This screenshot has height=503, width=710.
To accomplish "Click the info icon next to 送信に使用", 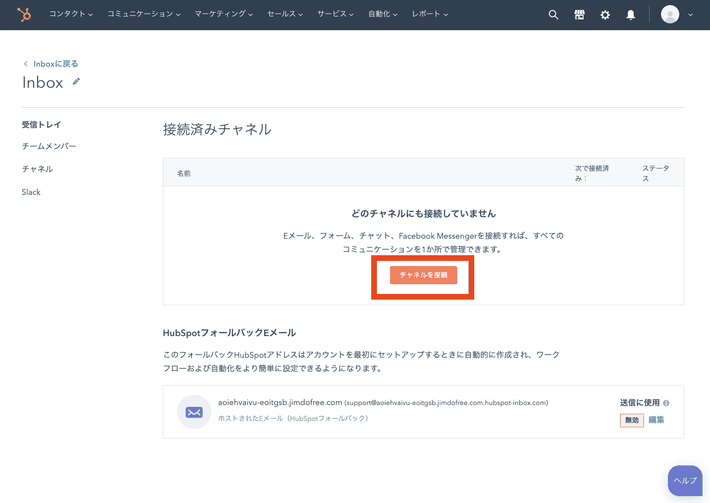I will point(666,403).
